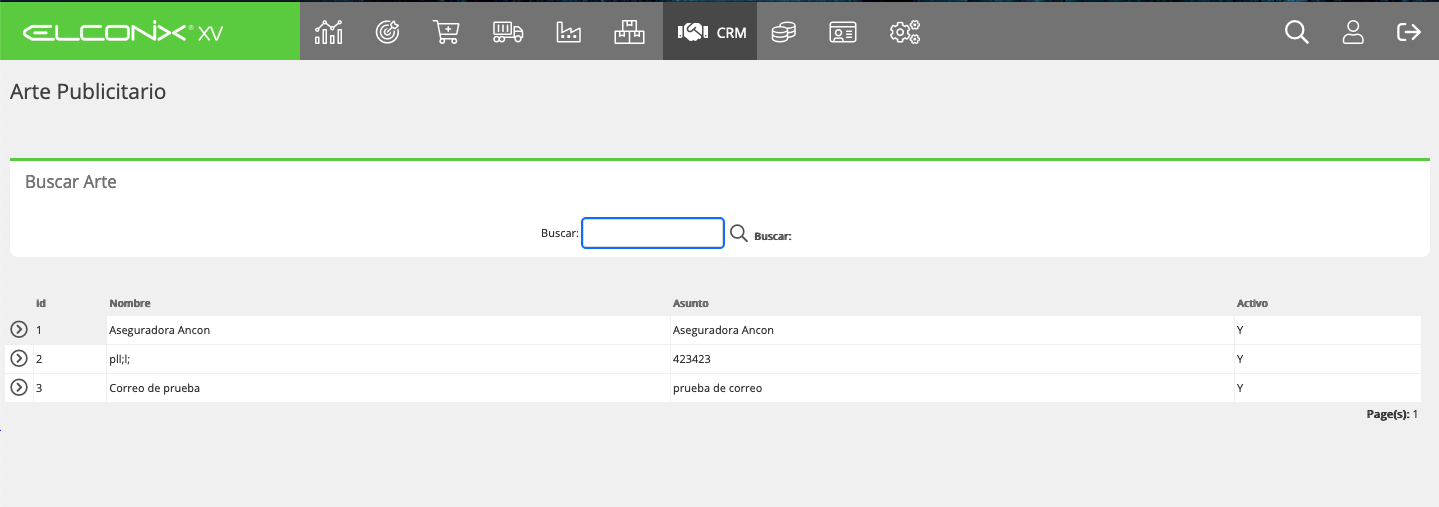
Task: Open the ID card module icon
Action: tap(843, 32)
